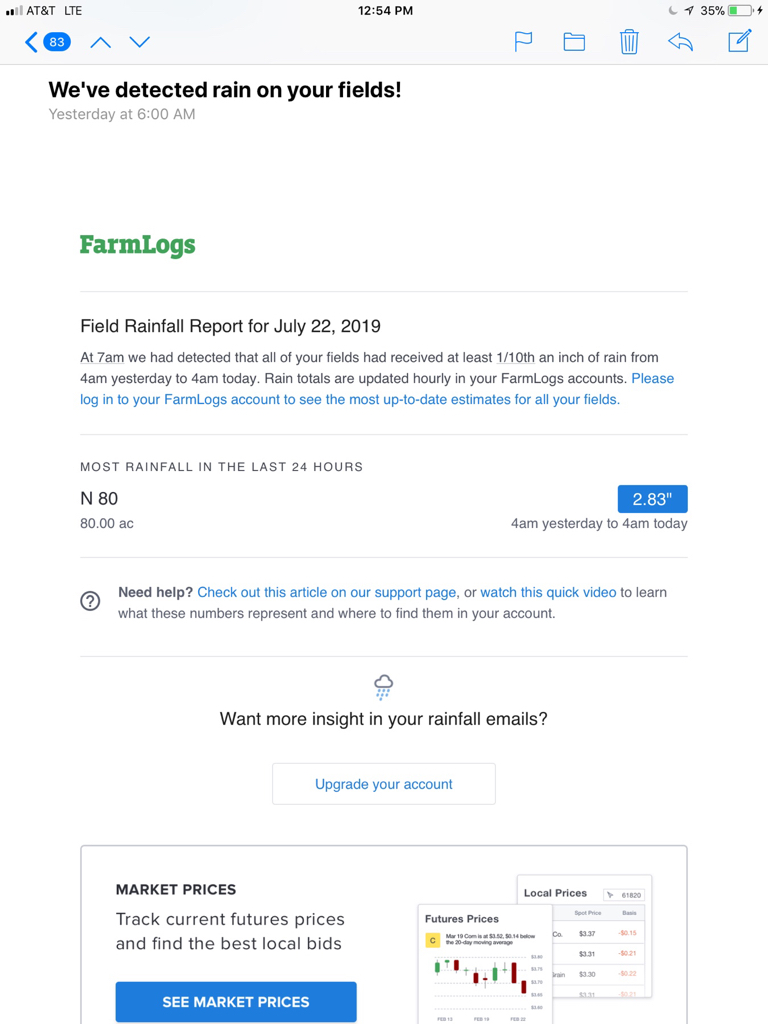The height and width of the screenshot is (1024, 768).
Task: Reply using the reply arrow icon
Action: click(680, 42)
